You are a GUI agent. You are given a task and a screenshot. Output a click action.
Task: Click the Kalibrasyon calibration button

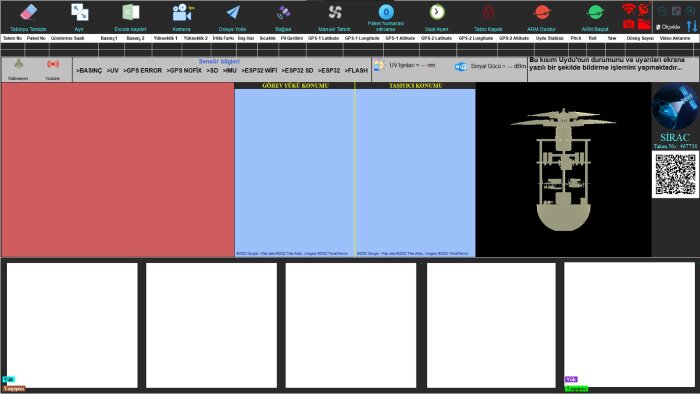(x=18, y=69)
